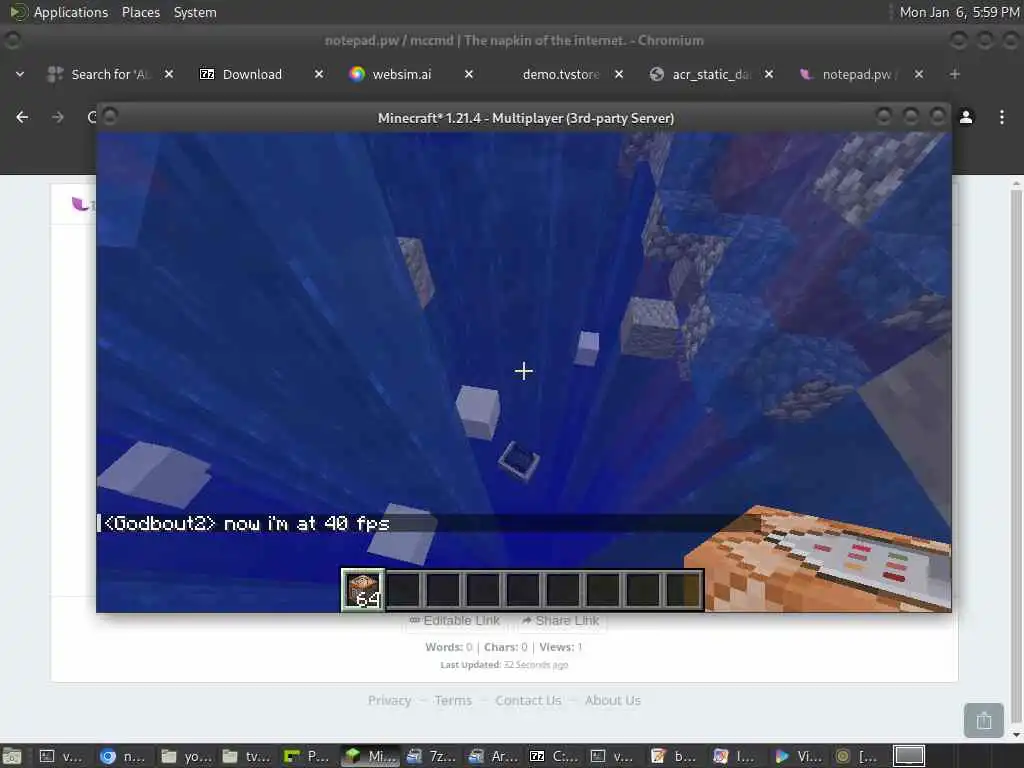Viewport: 1024px width, 768px height.
Task: Switch to the 'b...' taskbar window
Action: tap(674, 756)
